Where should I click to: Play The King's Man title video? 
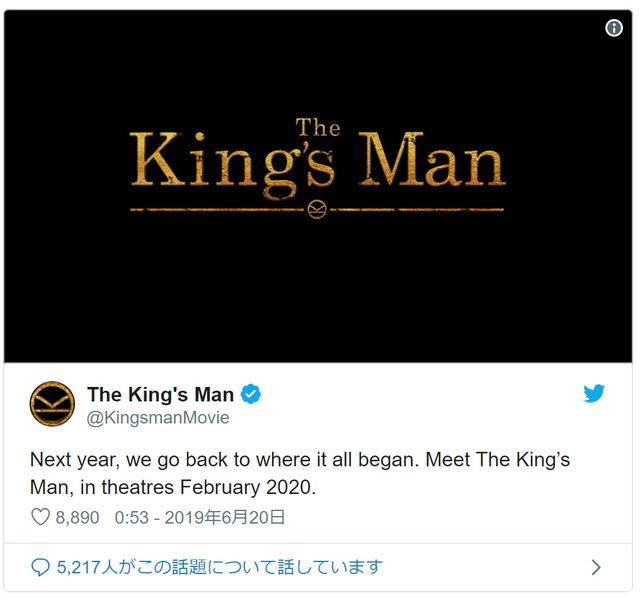(318, 186)
